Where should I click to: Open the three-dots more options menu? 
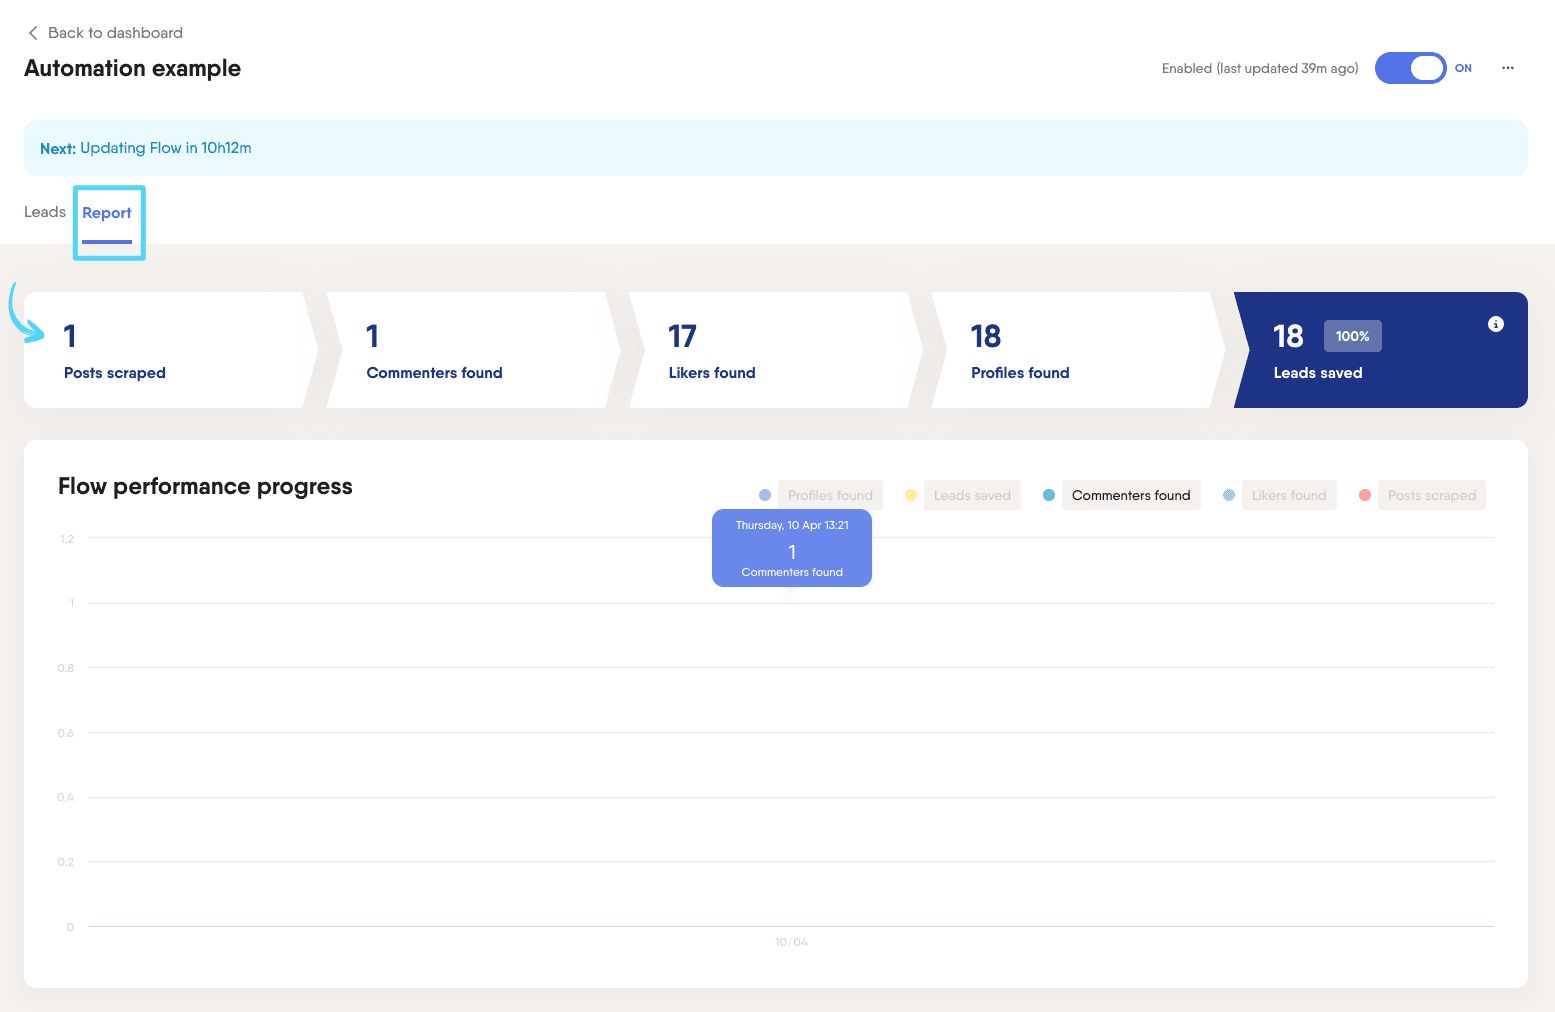(1507, 68)
